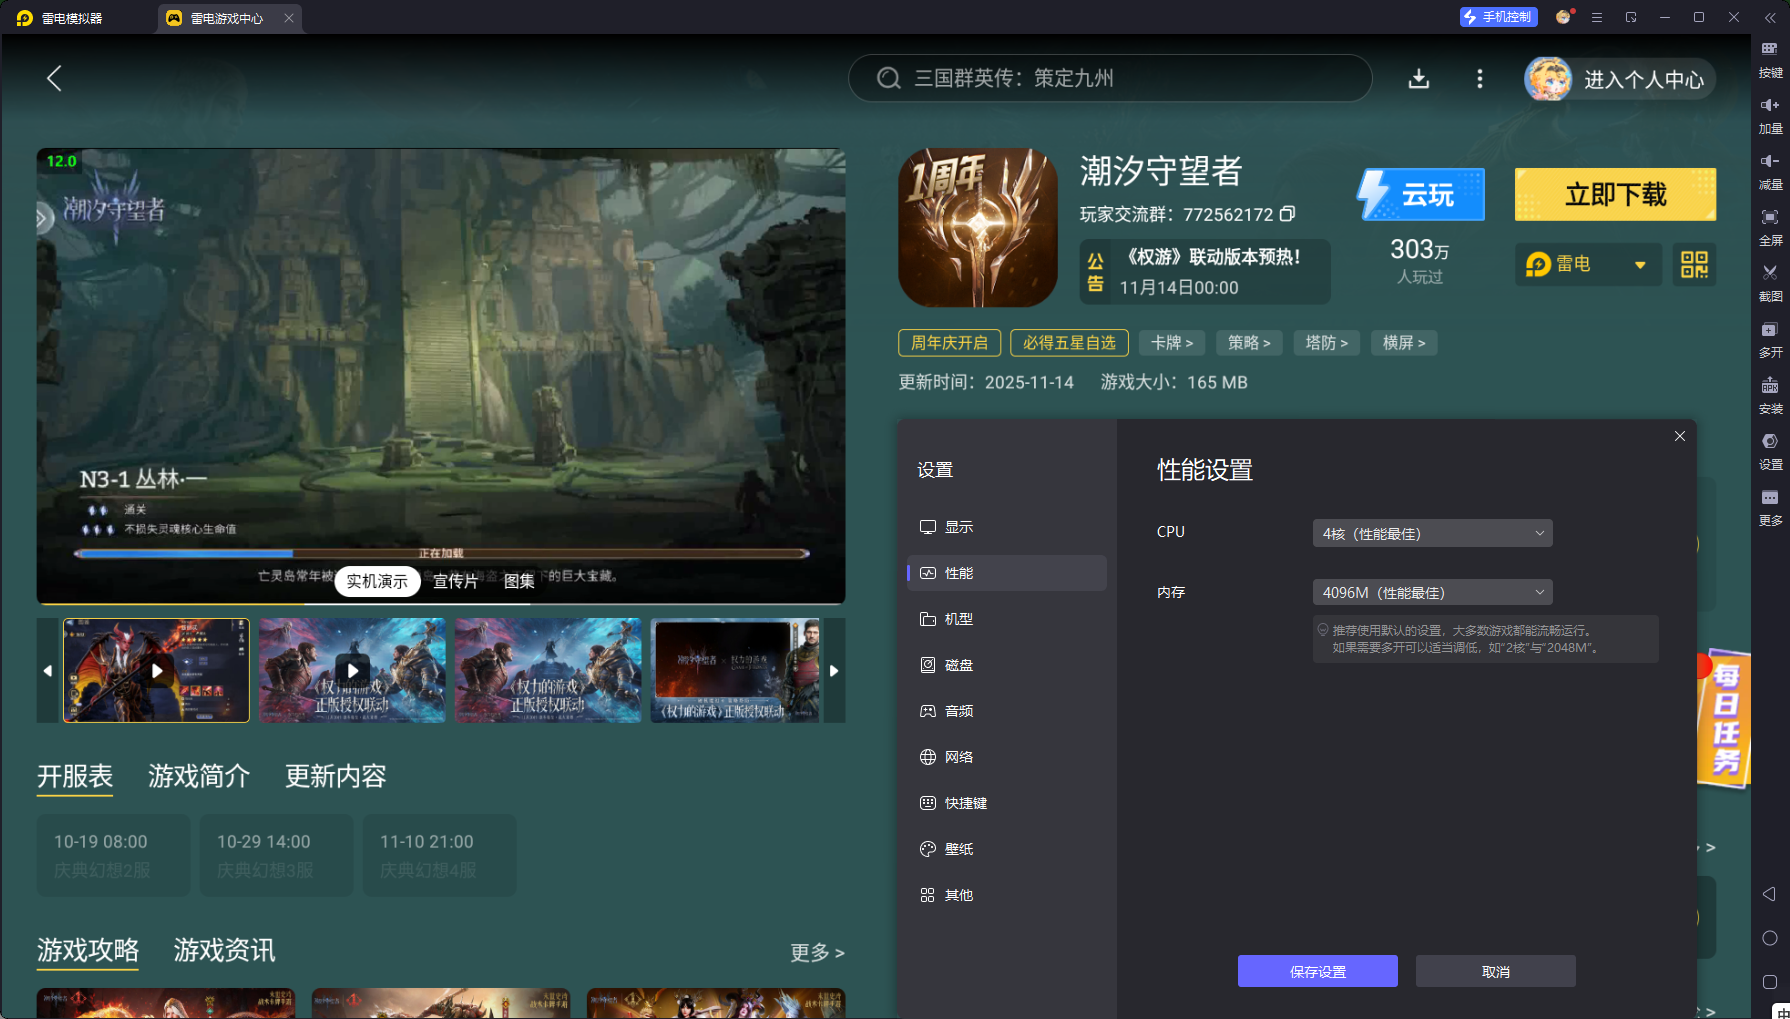
Task: Copy the player group number 772562172
Action: coord(1288,214)
